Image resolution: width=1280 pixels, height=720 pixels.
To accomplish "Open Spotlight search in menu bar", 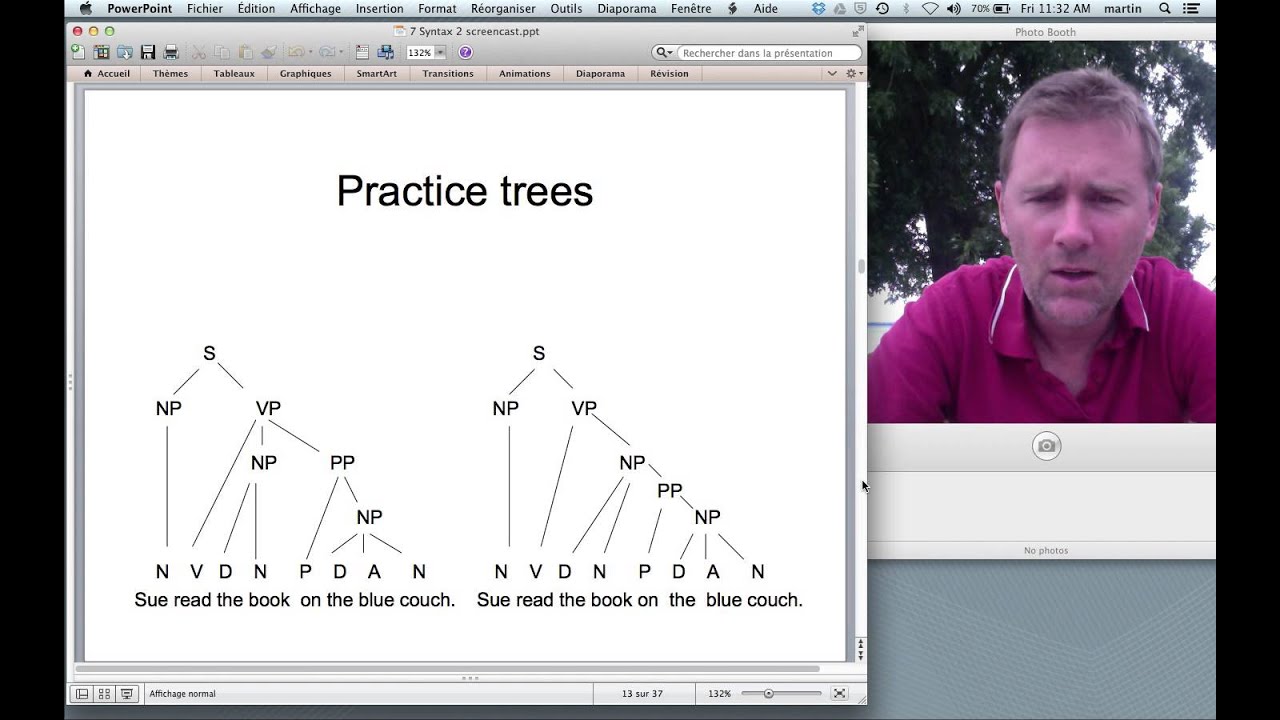I will tap(1165, 9).
